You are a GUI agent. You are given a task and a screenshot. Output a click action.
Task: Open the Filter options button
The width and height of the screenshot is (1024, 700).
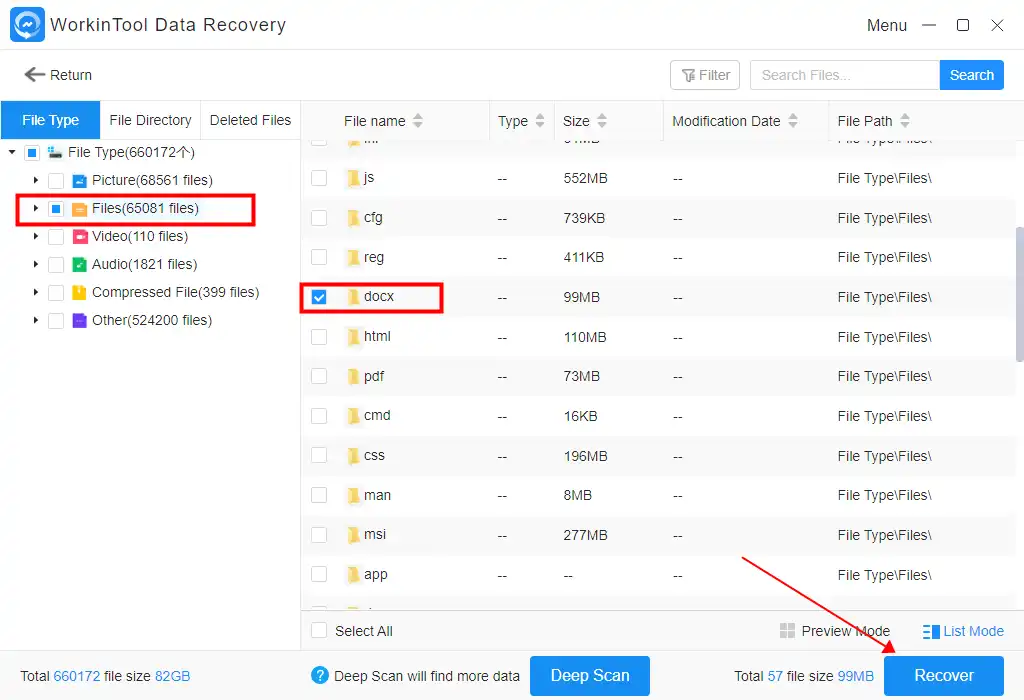pyautogui.click(x=705, y=75)
